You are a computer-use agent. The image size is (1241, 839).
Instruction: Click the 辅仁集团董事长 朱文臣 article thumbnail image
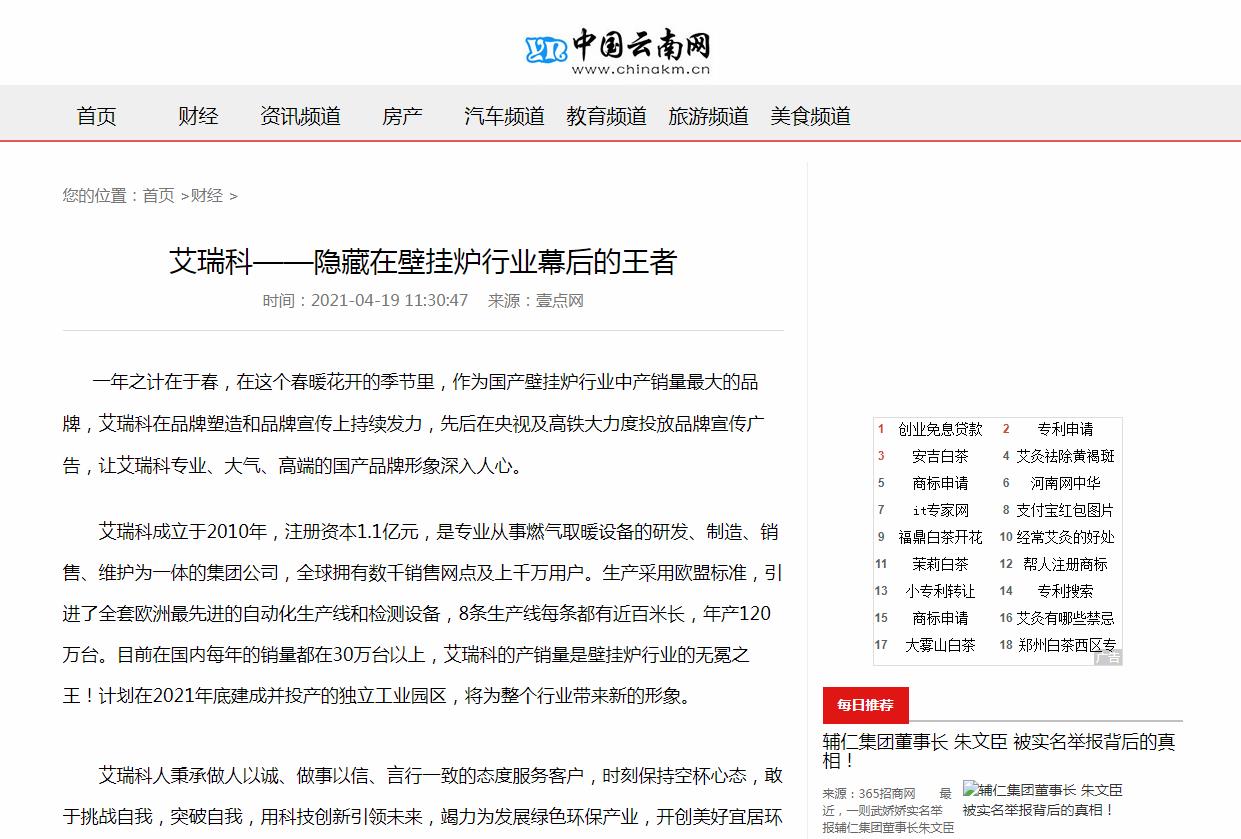pyautogui.click(x=1043, y=799)
